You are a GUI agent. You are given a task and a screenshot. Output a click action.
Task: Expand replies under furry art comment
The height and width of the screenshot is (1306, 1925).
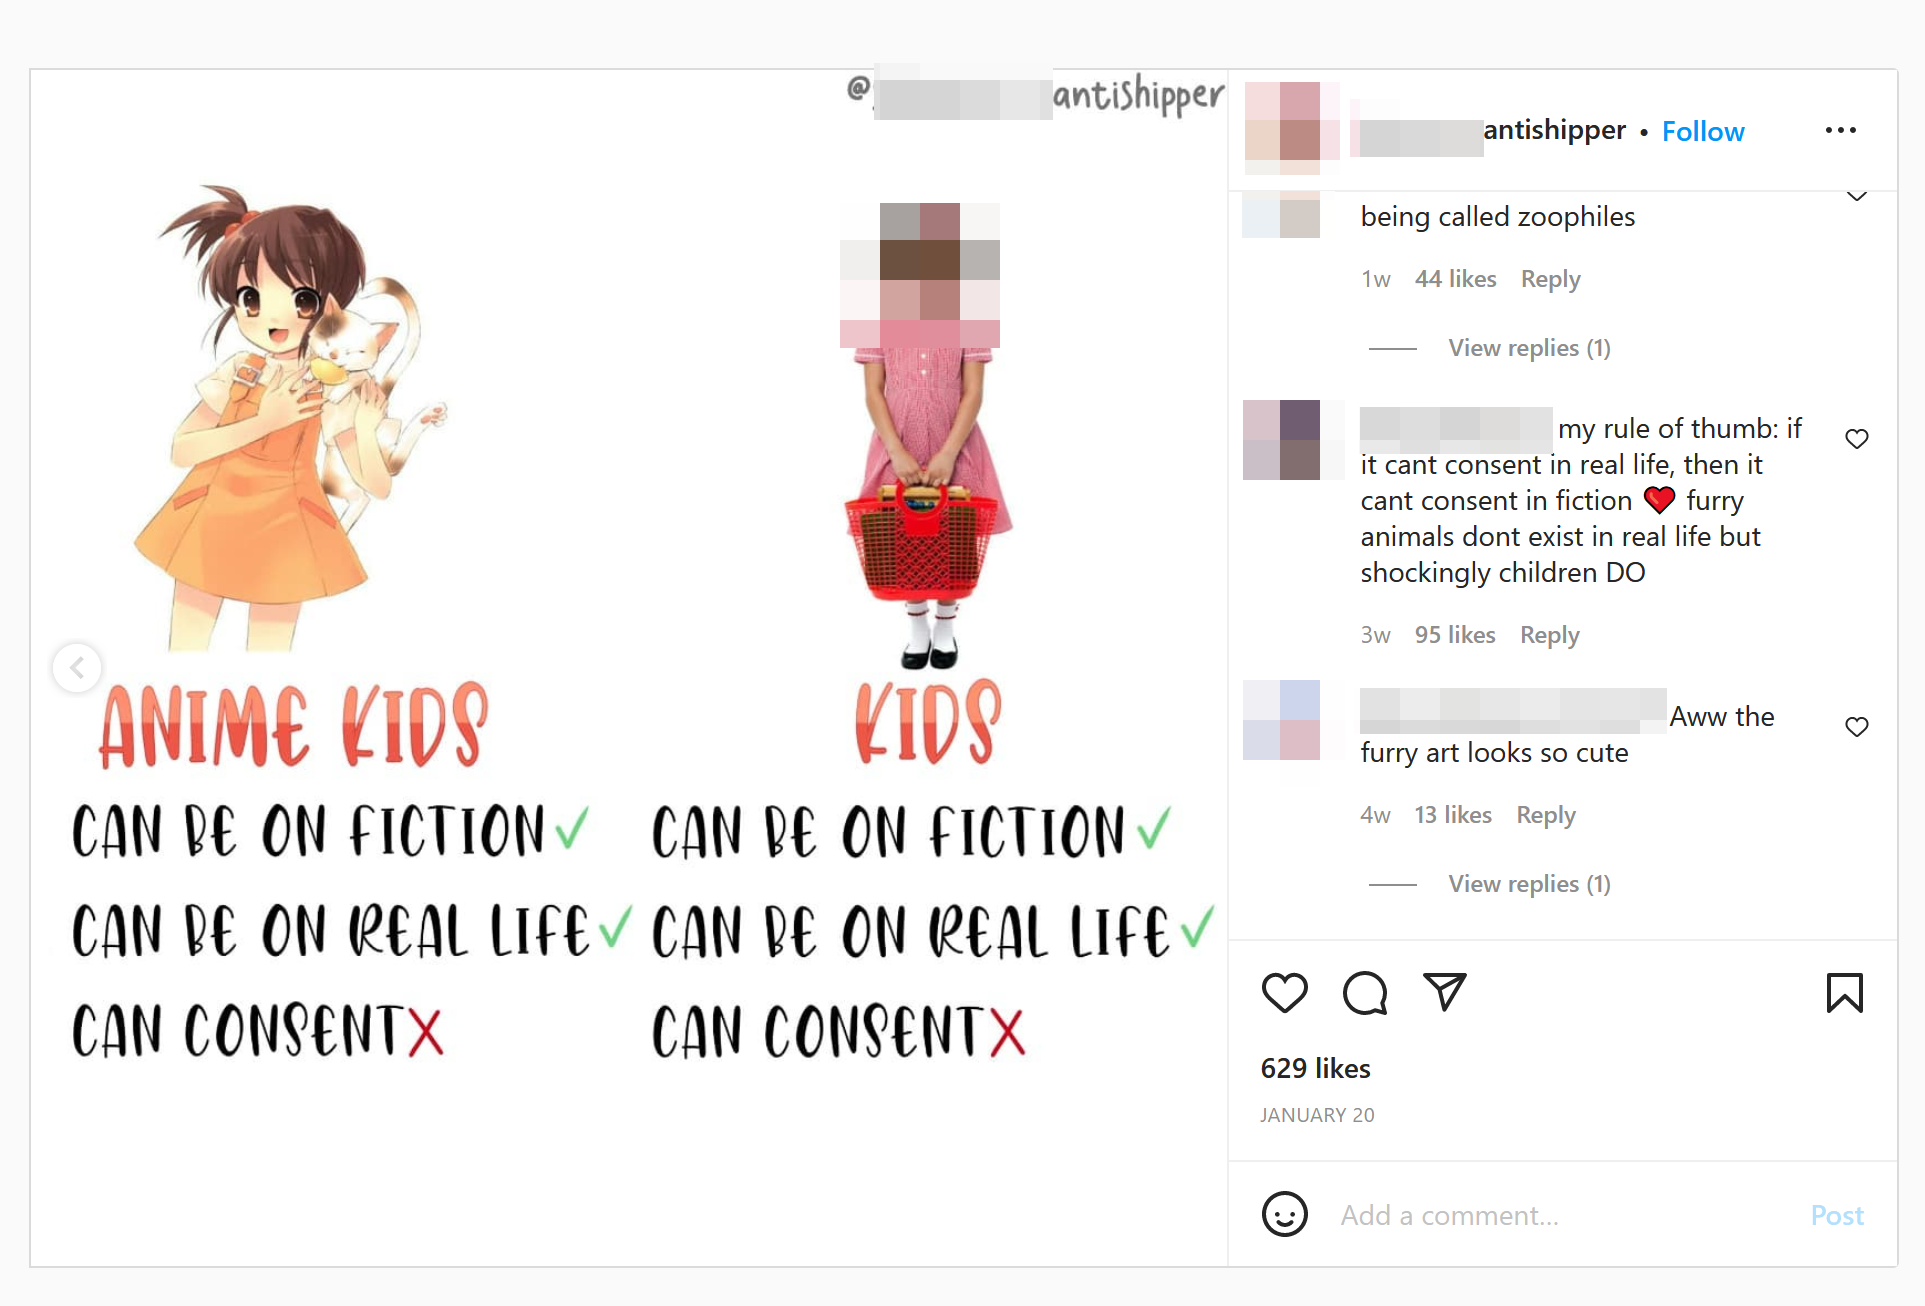pos(1529,884)
